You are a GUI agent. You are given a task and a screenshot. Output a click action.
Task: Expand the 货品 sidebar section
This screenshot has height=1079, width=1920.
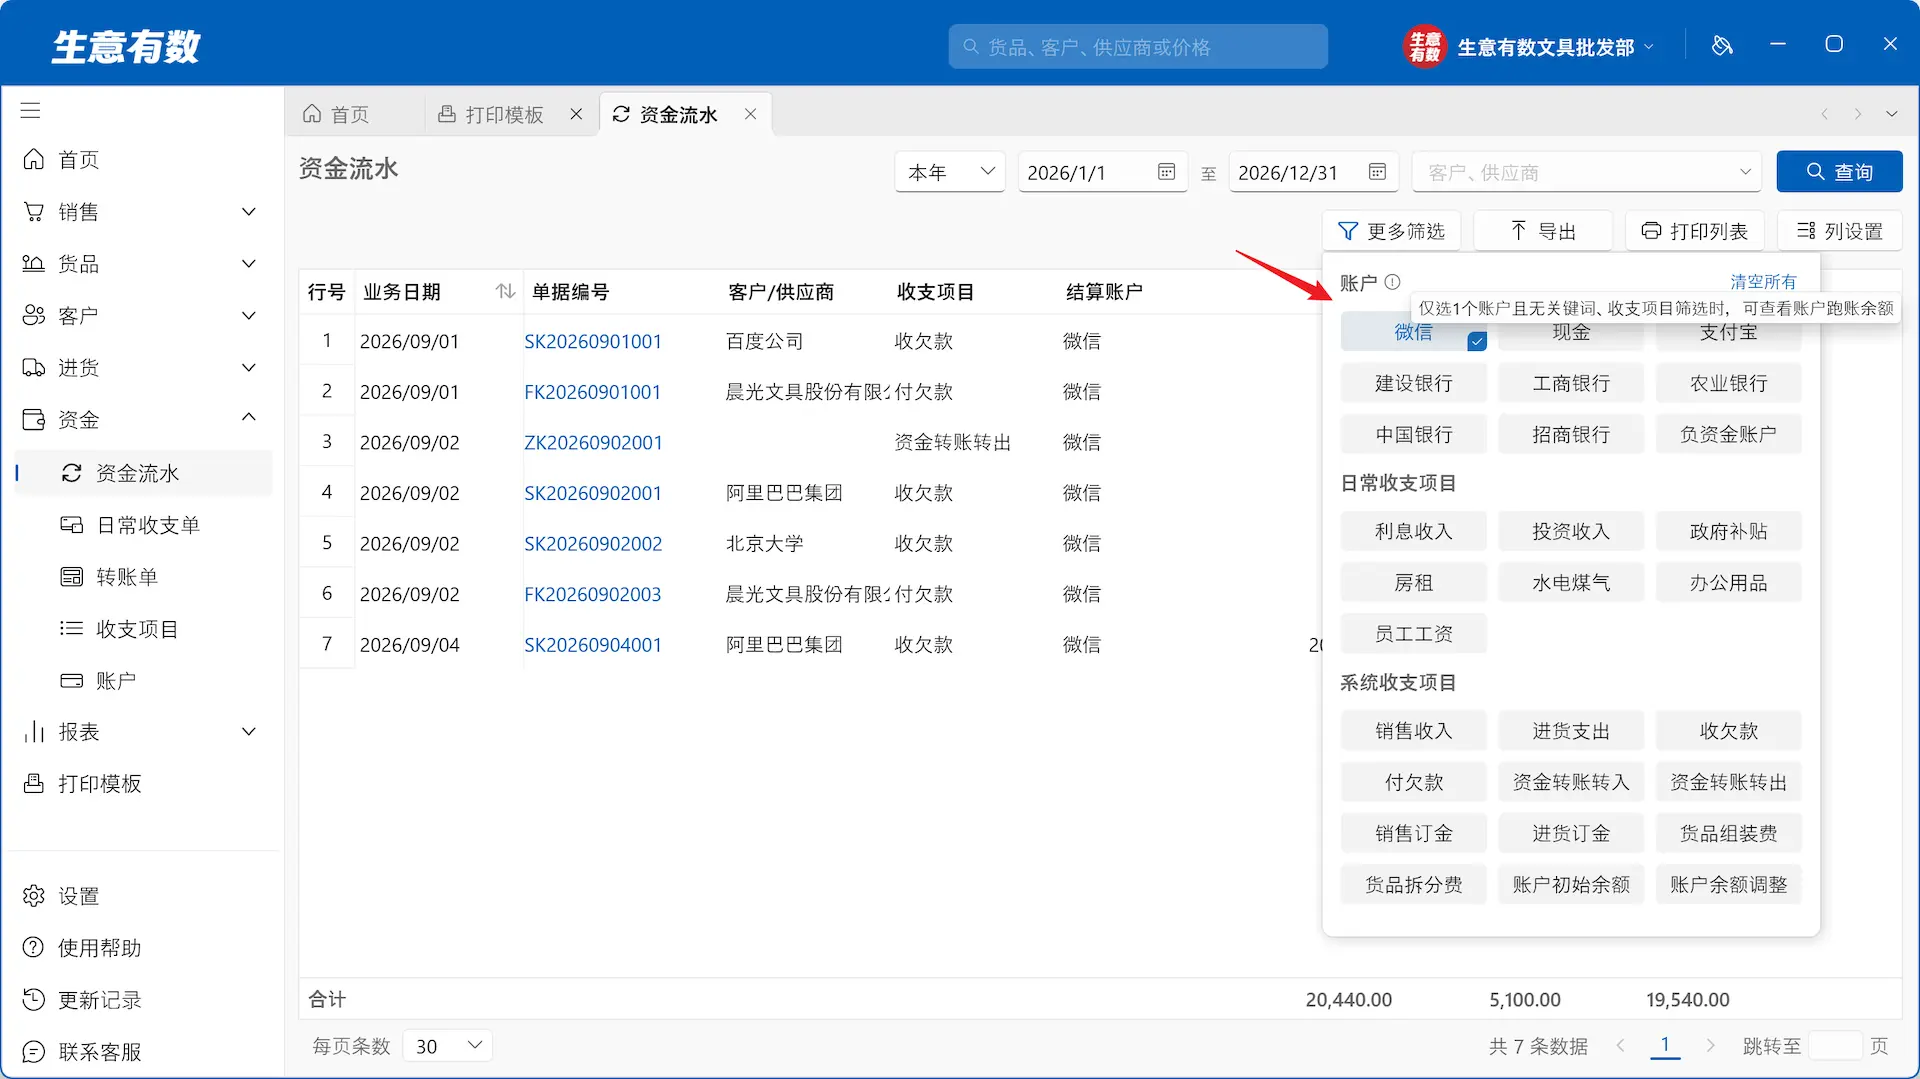[x=249, y=263]
